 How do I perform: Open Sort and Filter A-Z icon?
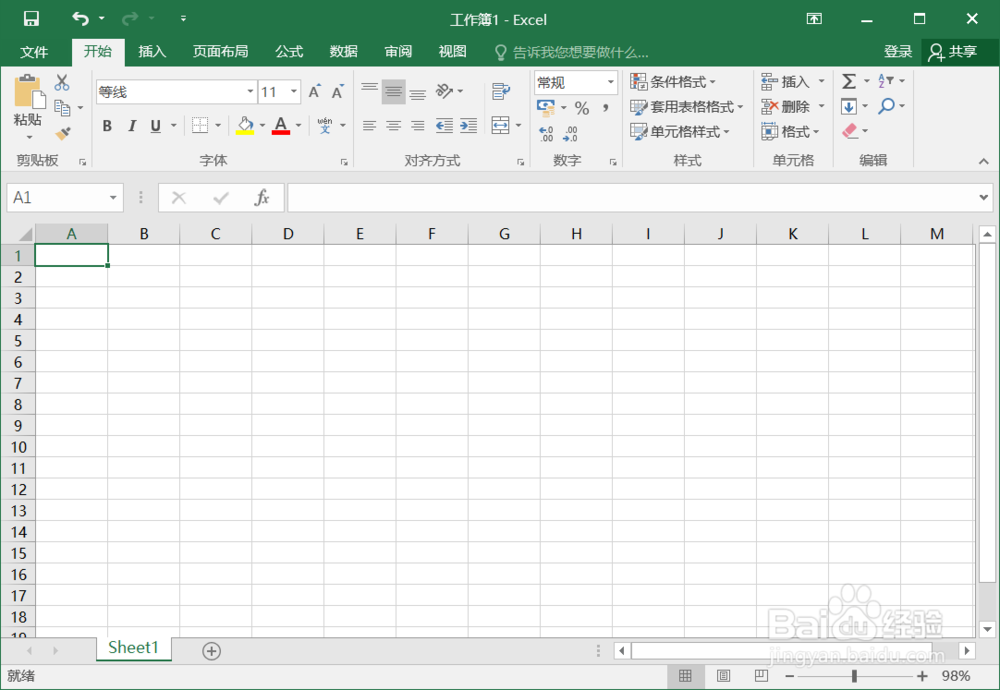(x=885, y=81)
